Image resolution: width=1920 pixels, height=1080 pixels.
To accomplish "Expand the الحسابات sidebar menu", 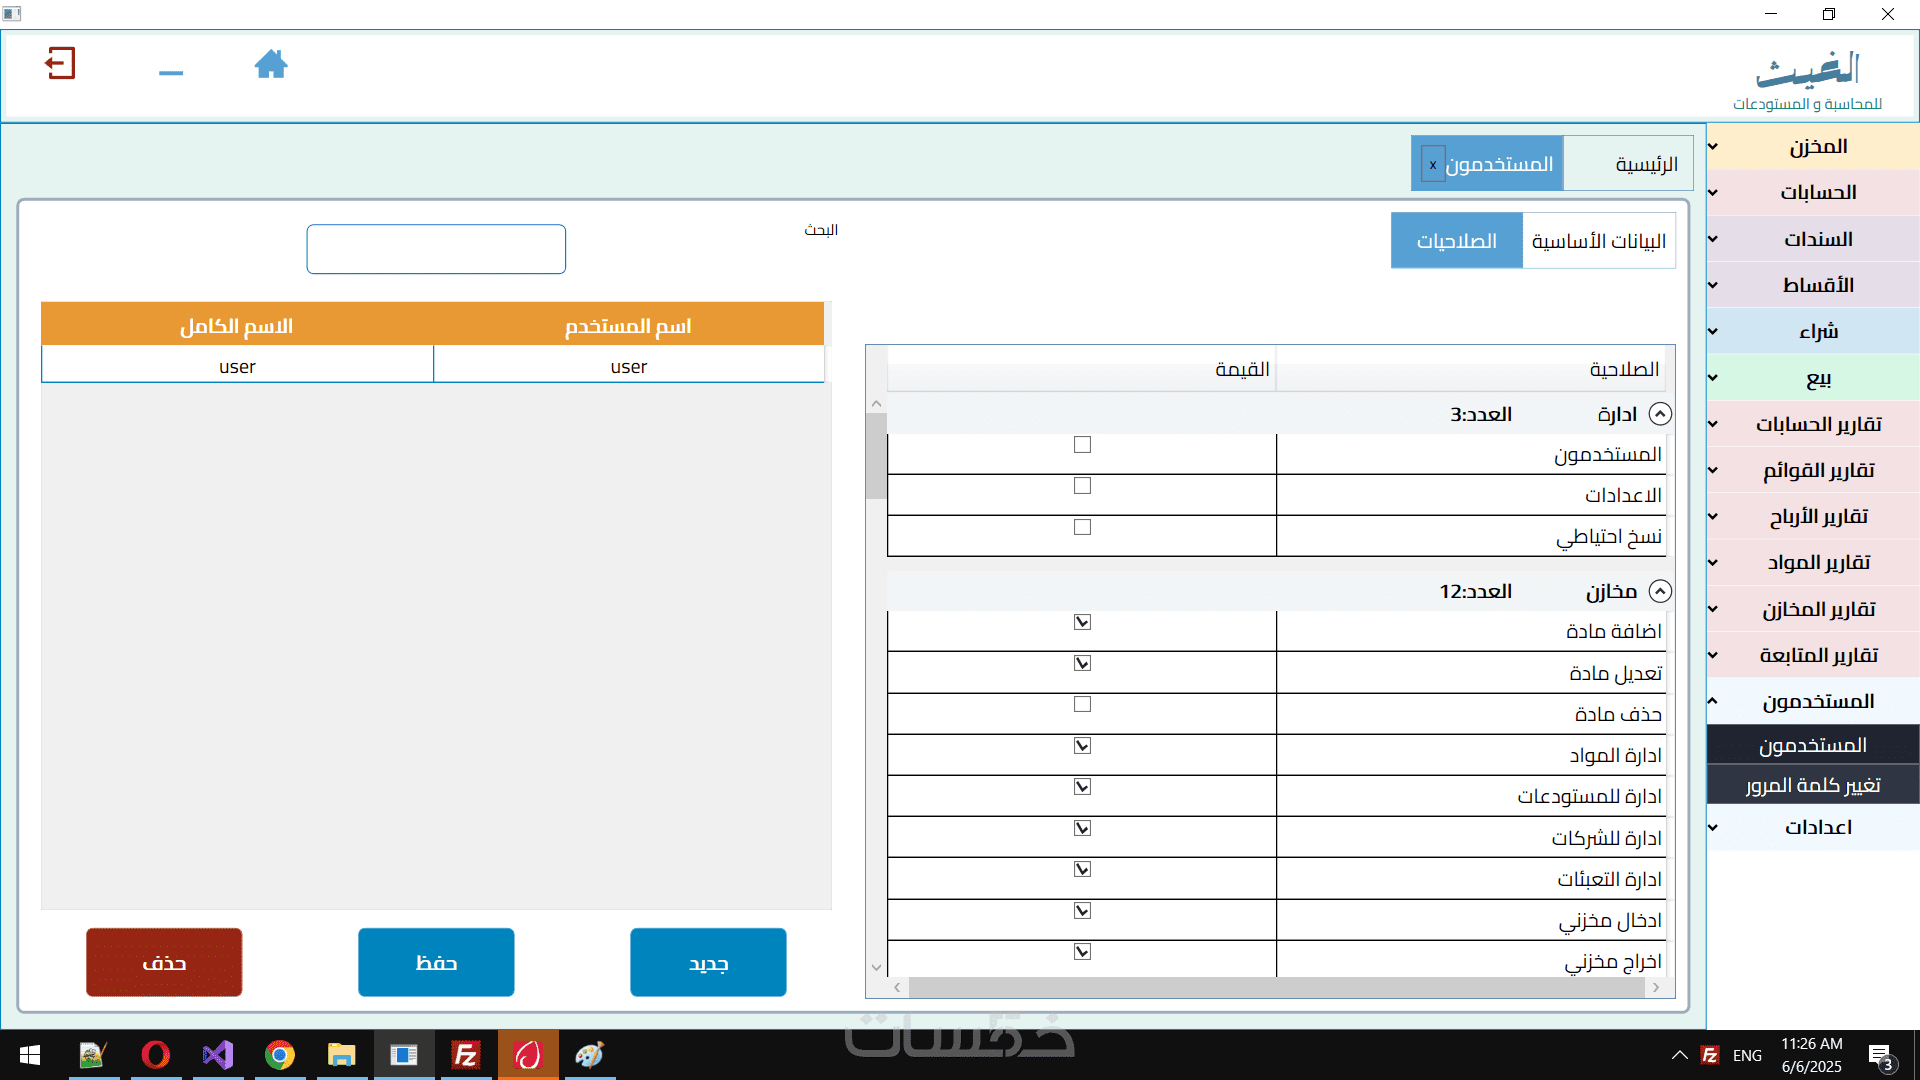I will 1816,192.
